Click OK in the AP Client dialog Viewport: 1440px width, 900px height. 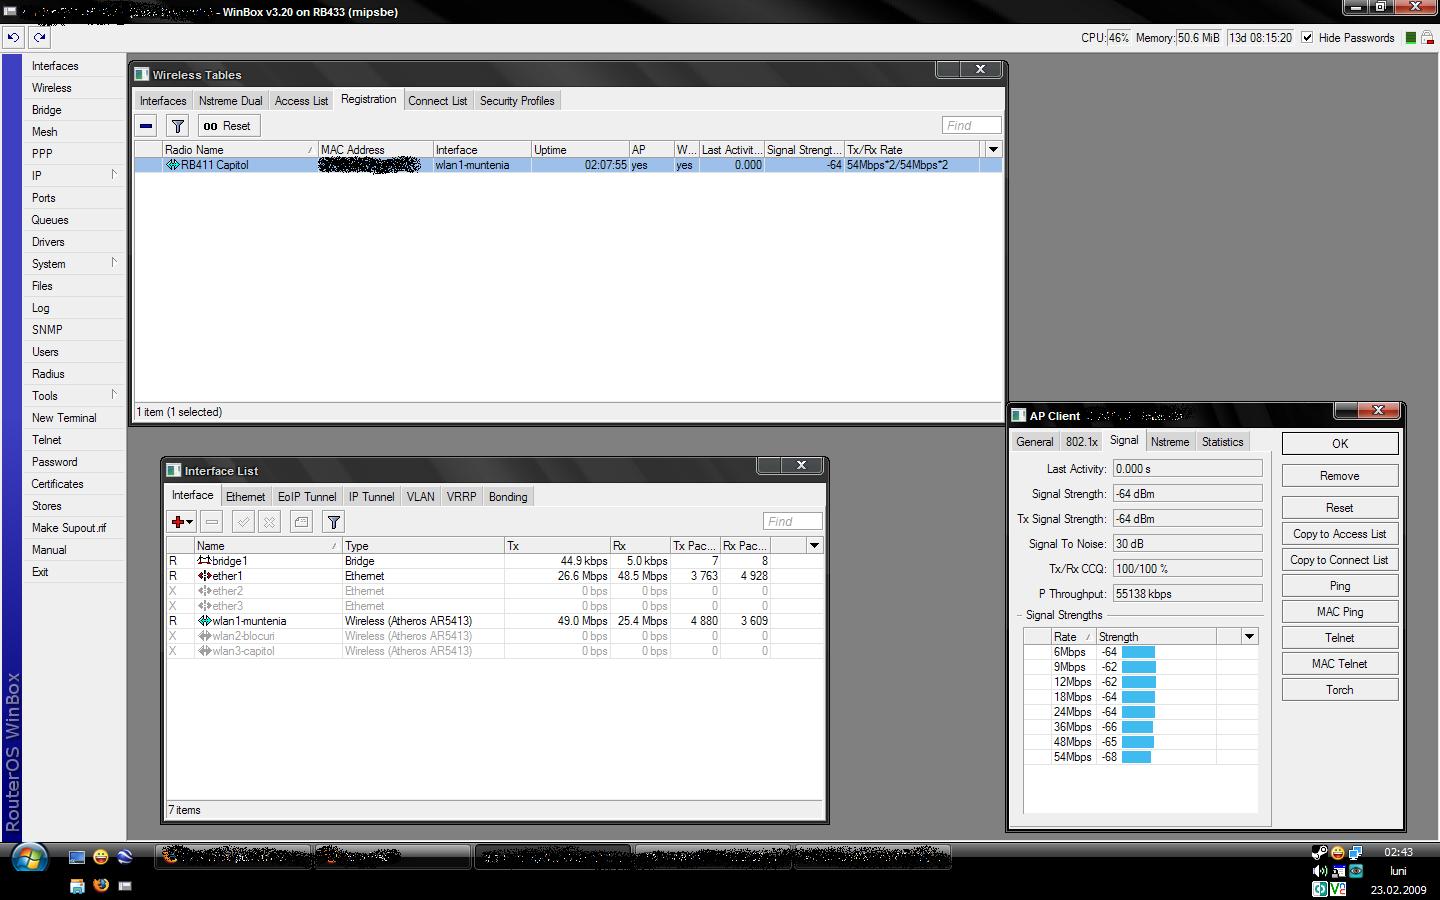tap(1340, 444)
